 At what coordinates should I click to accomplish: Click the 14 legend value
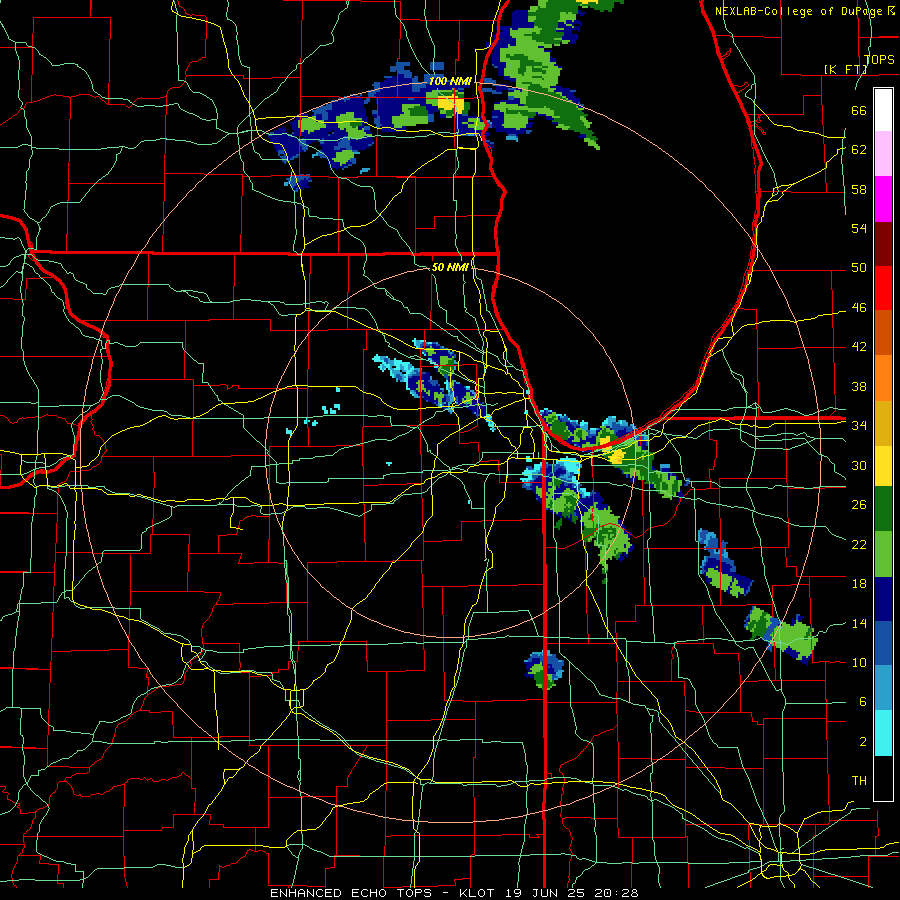(859, 623)
